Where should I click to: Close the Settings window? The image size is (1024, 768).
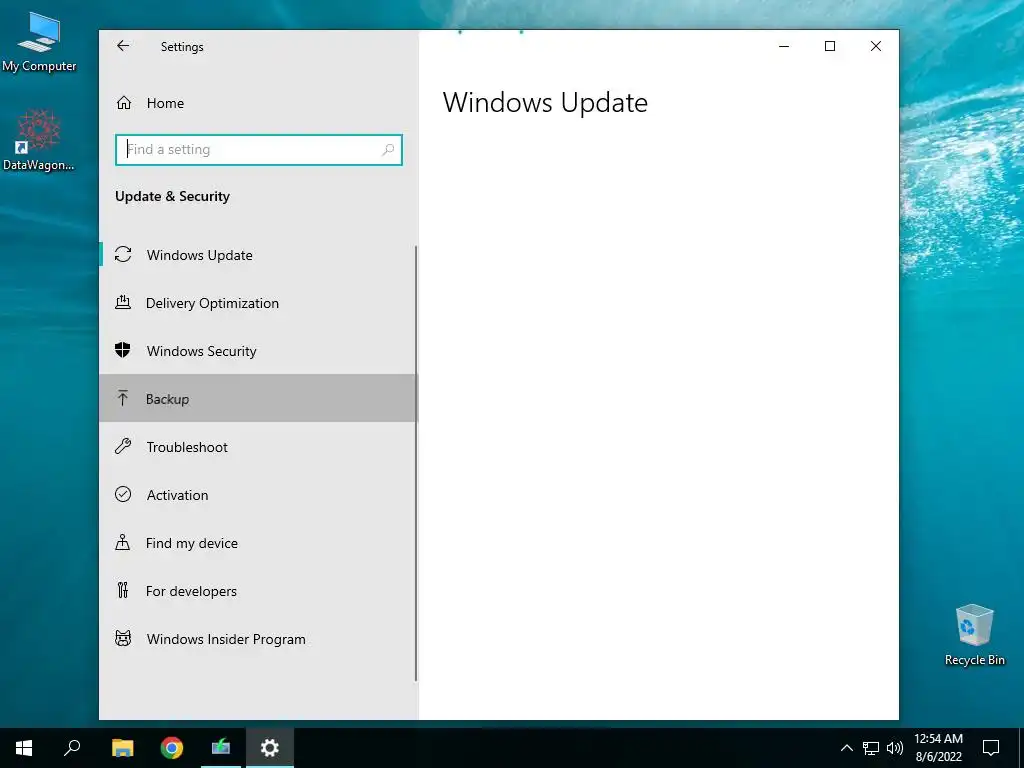[876, 46]
